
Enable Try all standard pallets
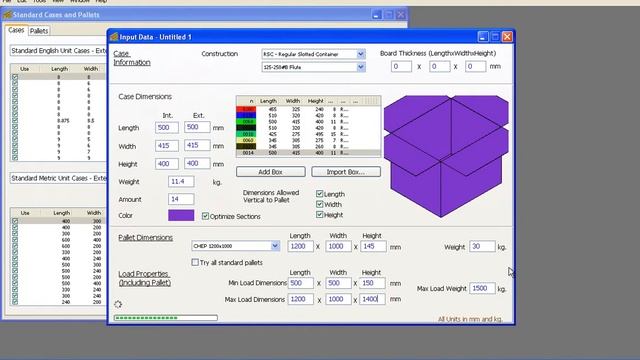195,262
